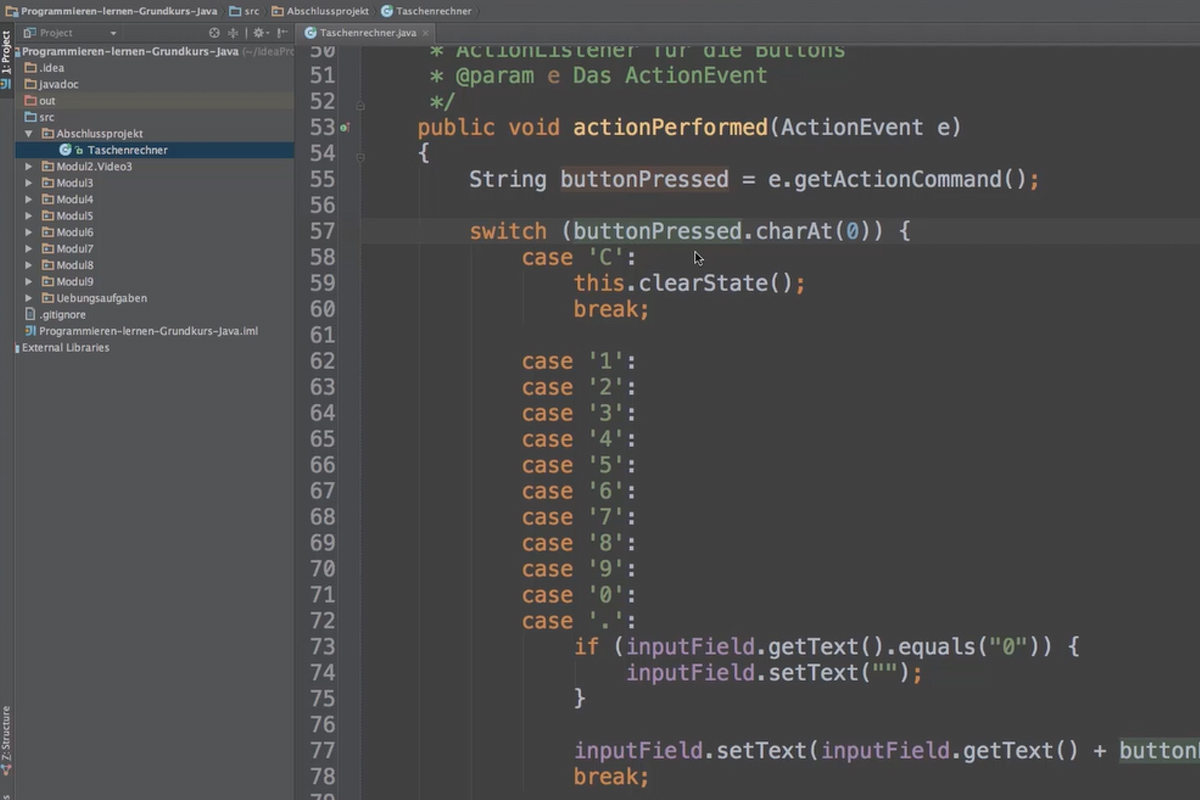Viewport: 1200px width, 800px height.
Task: Click the break statement on line 60
Action: point(612,309)
